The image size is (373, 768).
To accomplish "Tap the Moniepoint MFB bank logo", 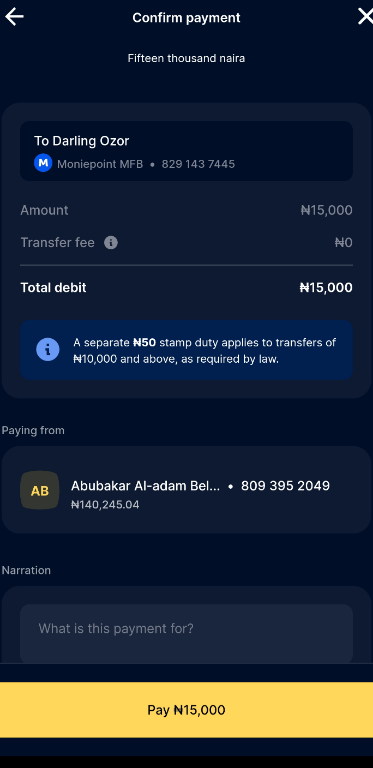I will click(43, 163).
